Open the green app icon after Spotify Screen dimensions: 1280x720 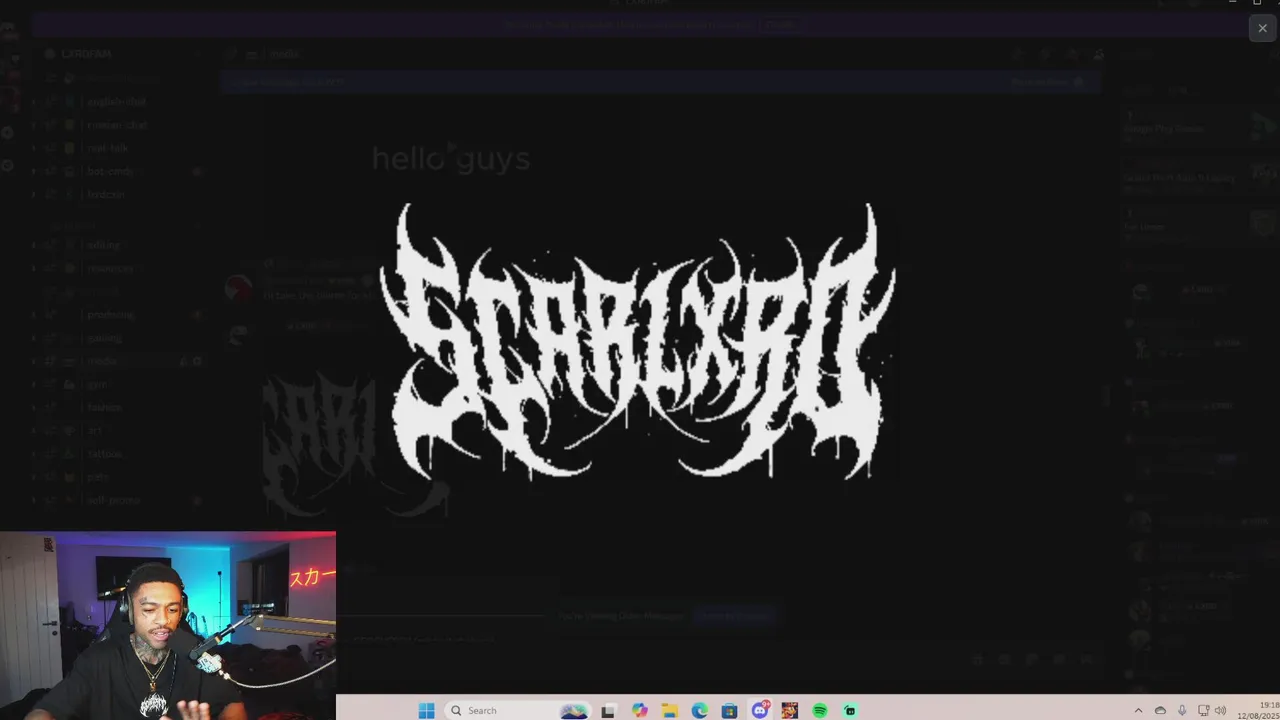[x=850, y=710]
